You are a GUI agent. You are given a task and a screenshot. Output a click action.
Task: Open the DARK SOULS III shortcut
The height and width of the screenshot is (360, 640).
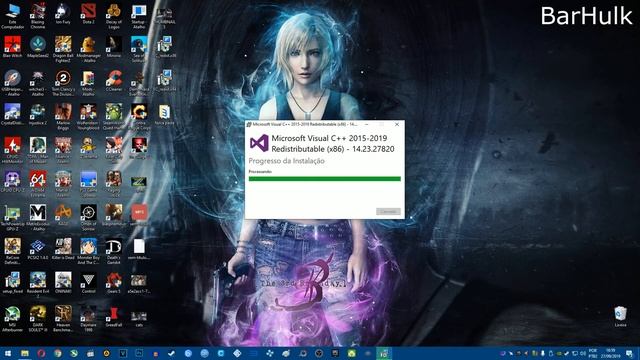pos(38,318)
